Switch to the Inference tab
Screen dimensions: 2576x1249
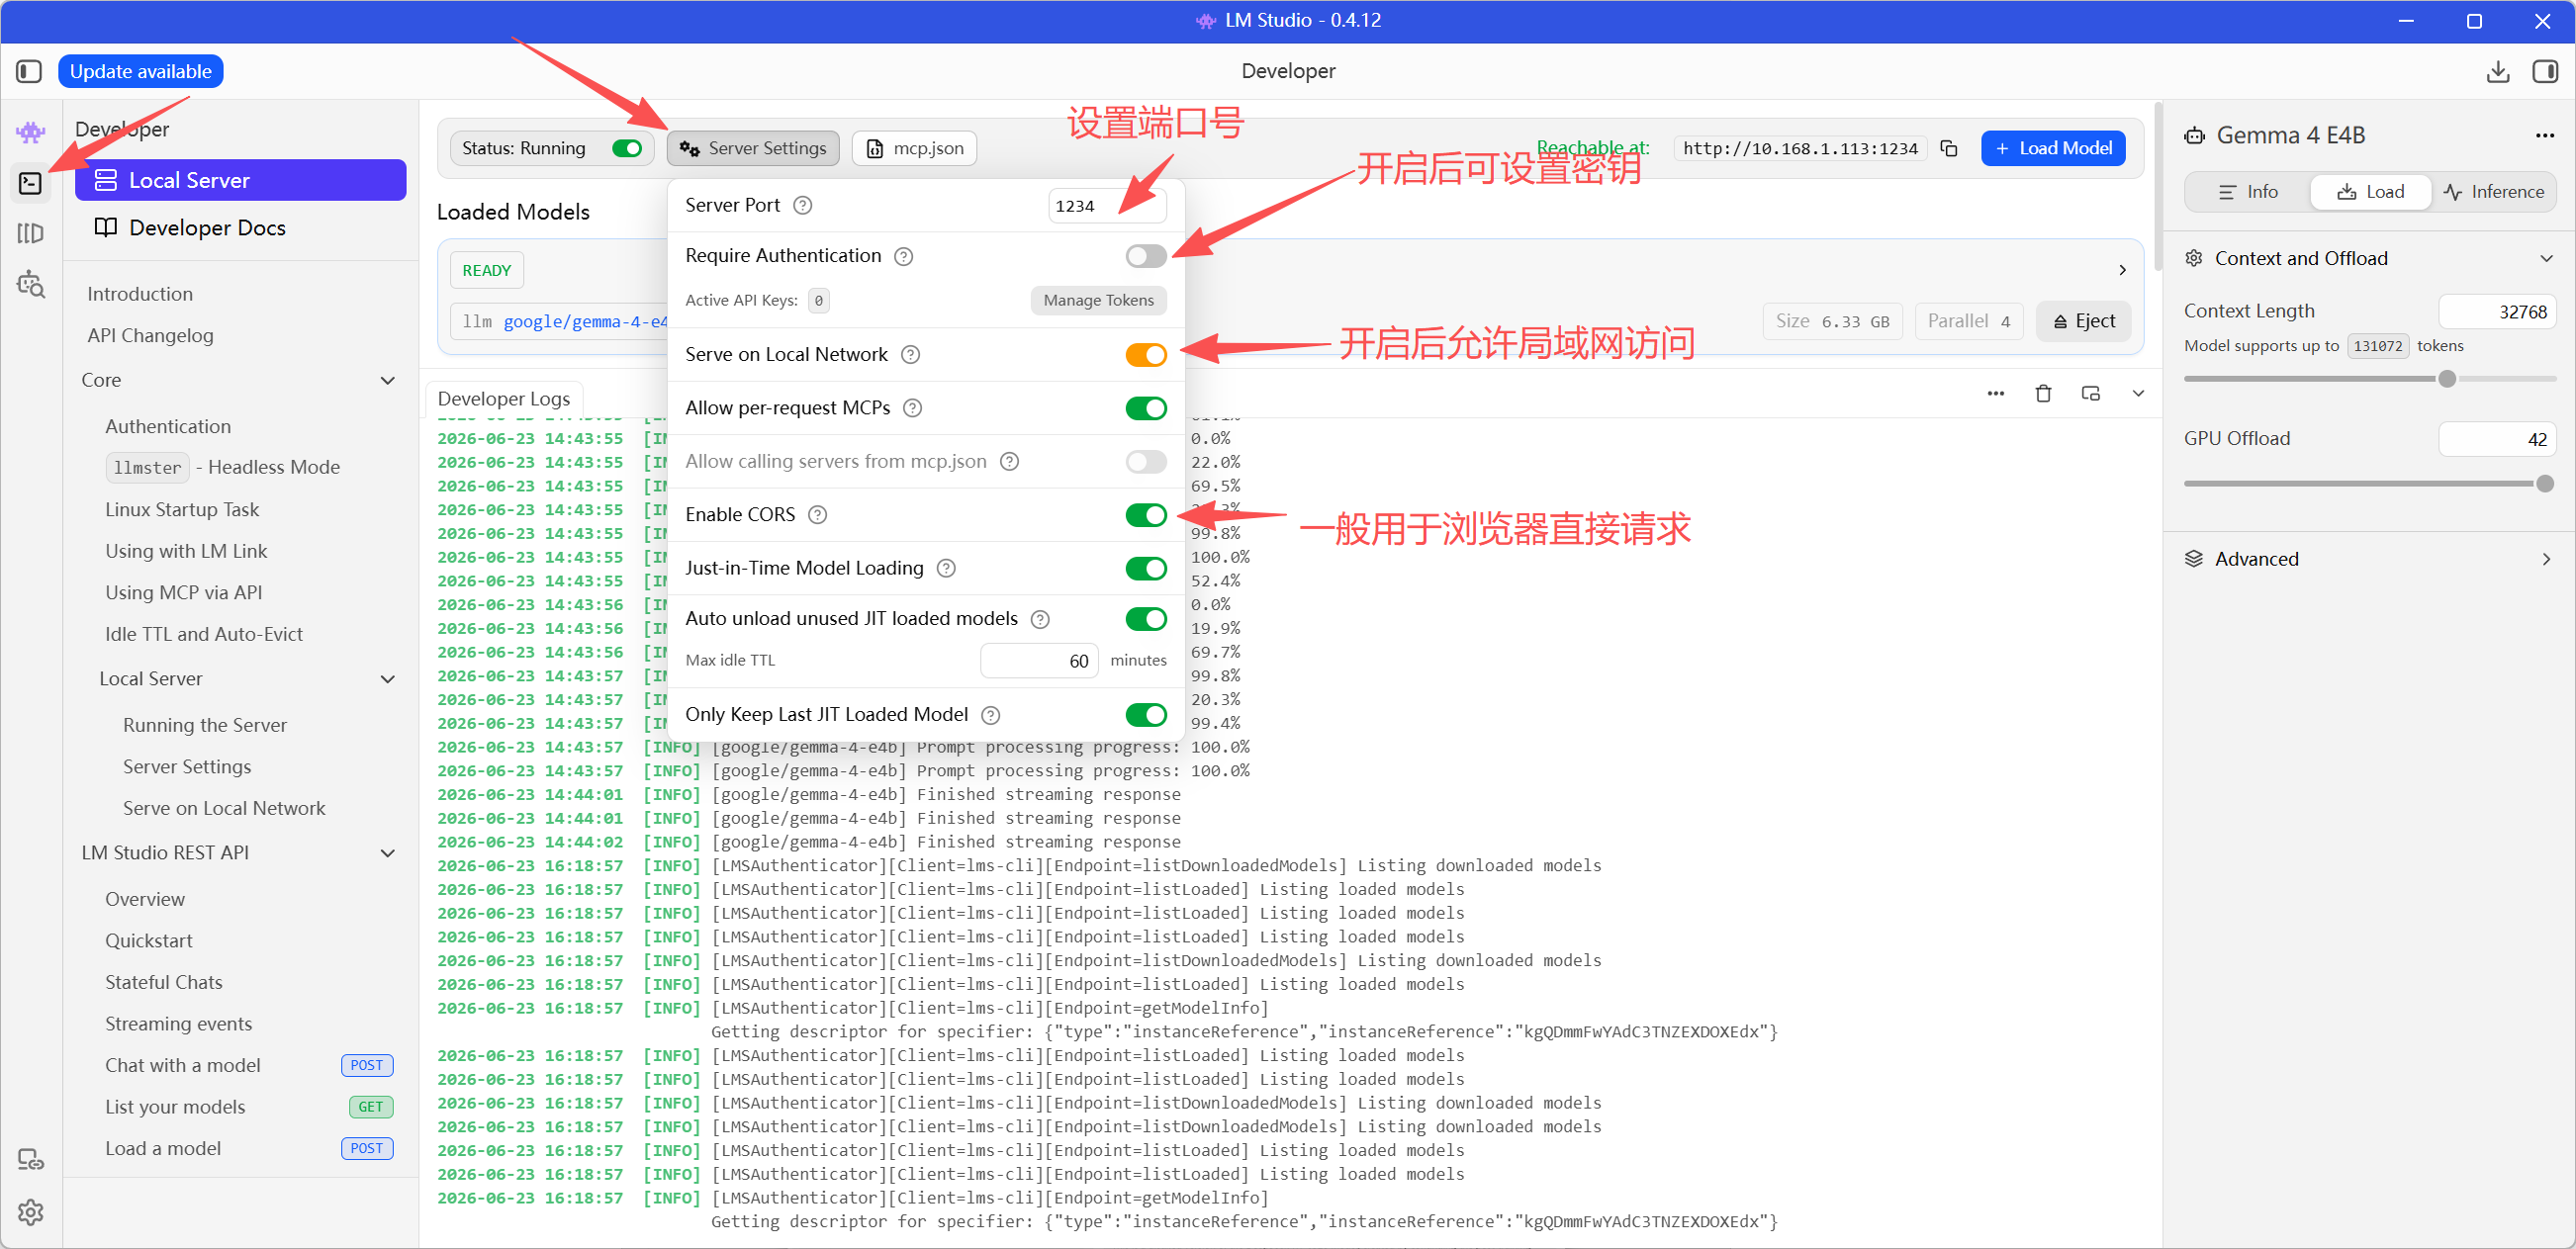pos(2493,192)
